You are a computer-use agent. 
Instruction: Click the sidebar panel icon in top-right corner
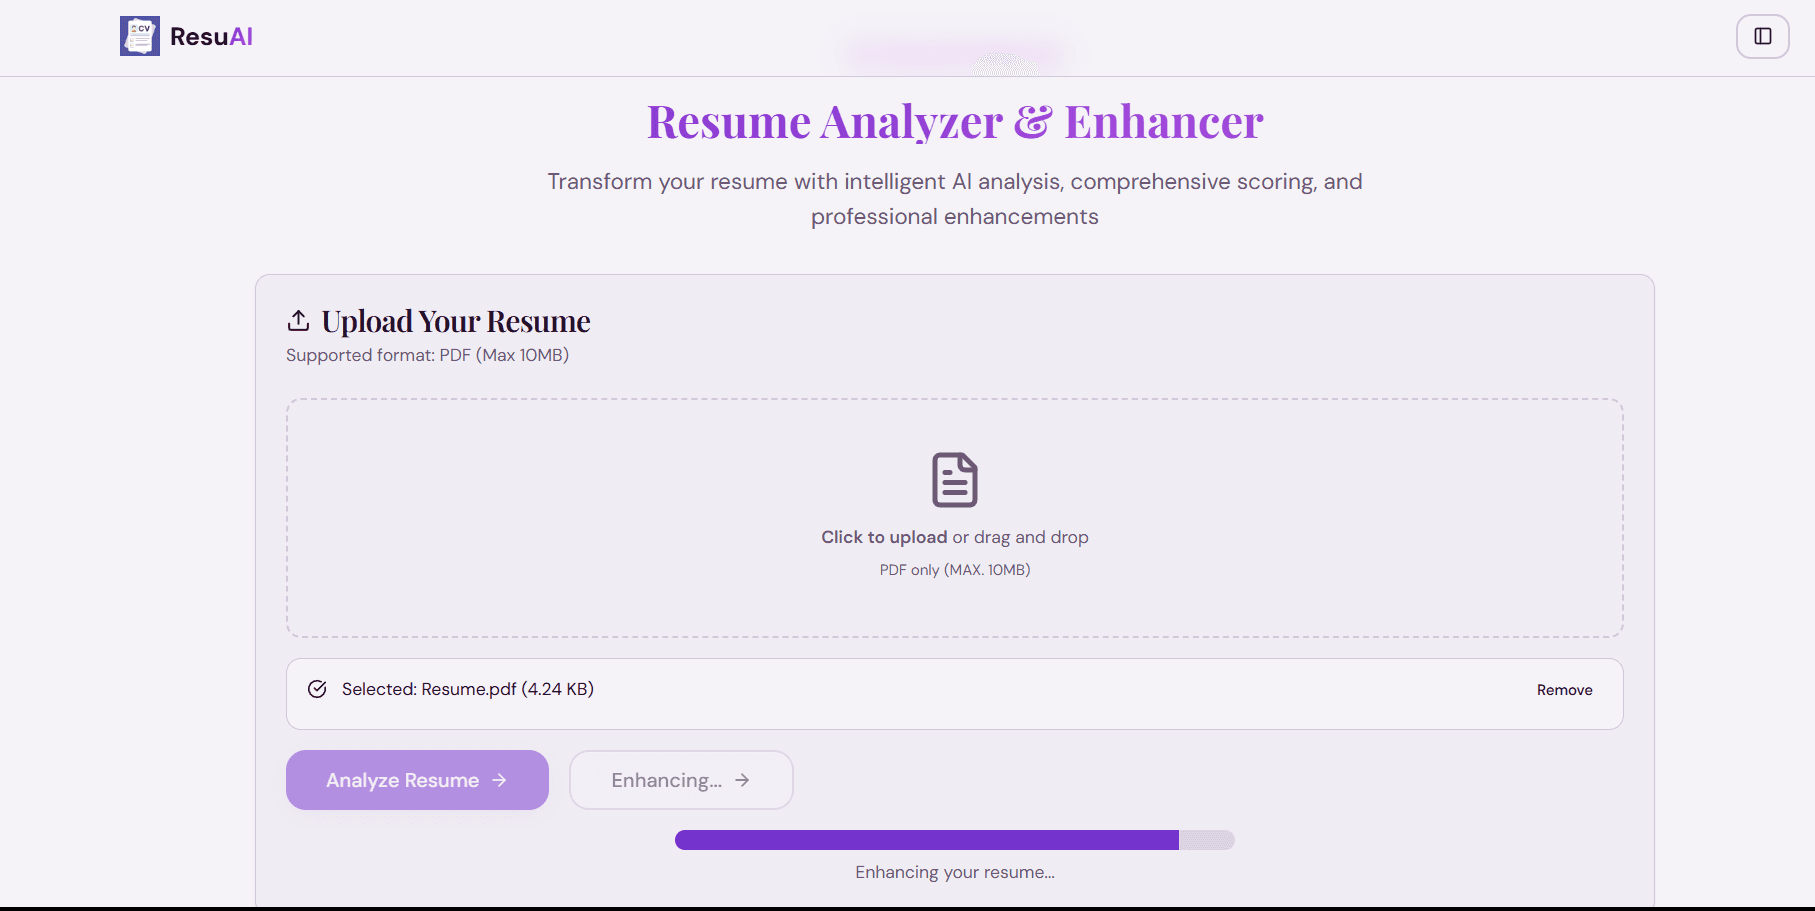pos(1762,36)
